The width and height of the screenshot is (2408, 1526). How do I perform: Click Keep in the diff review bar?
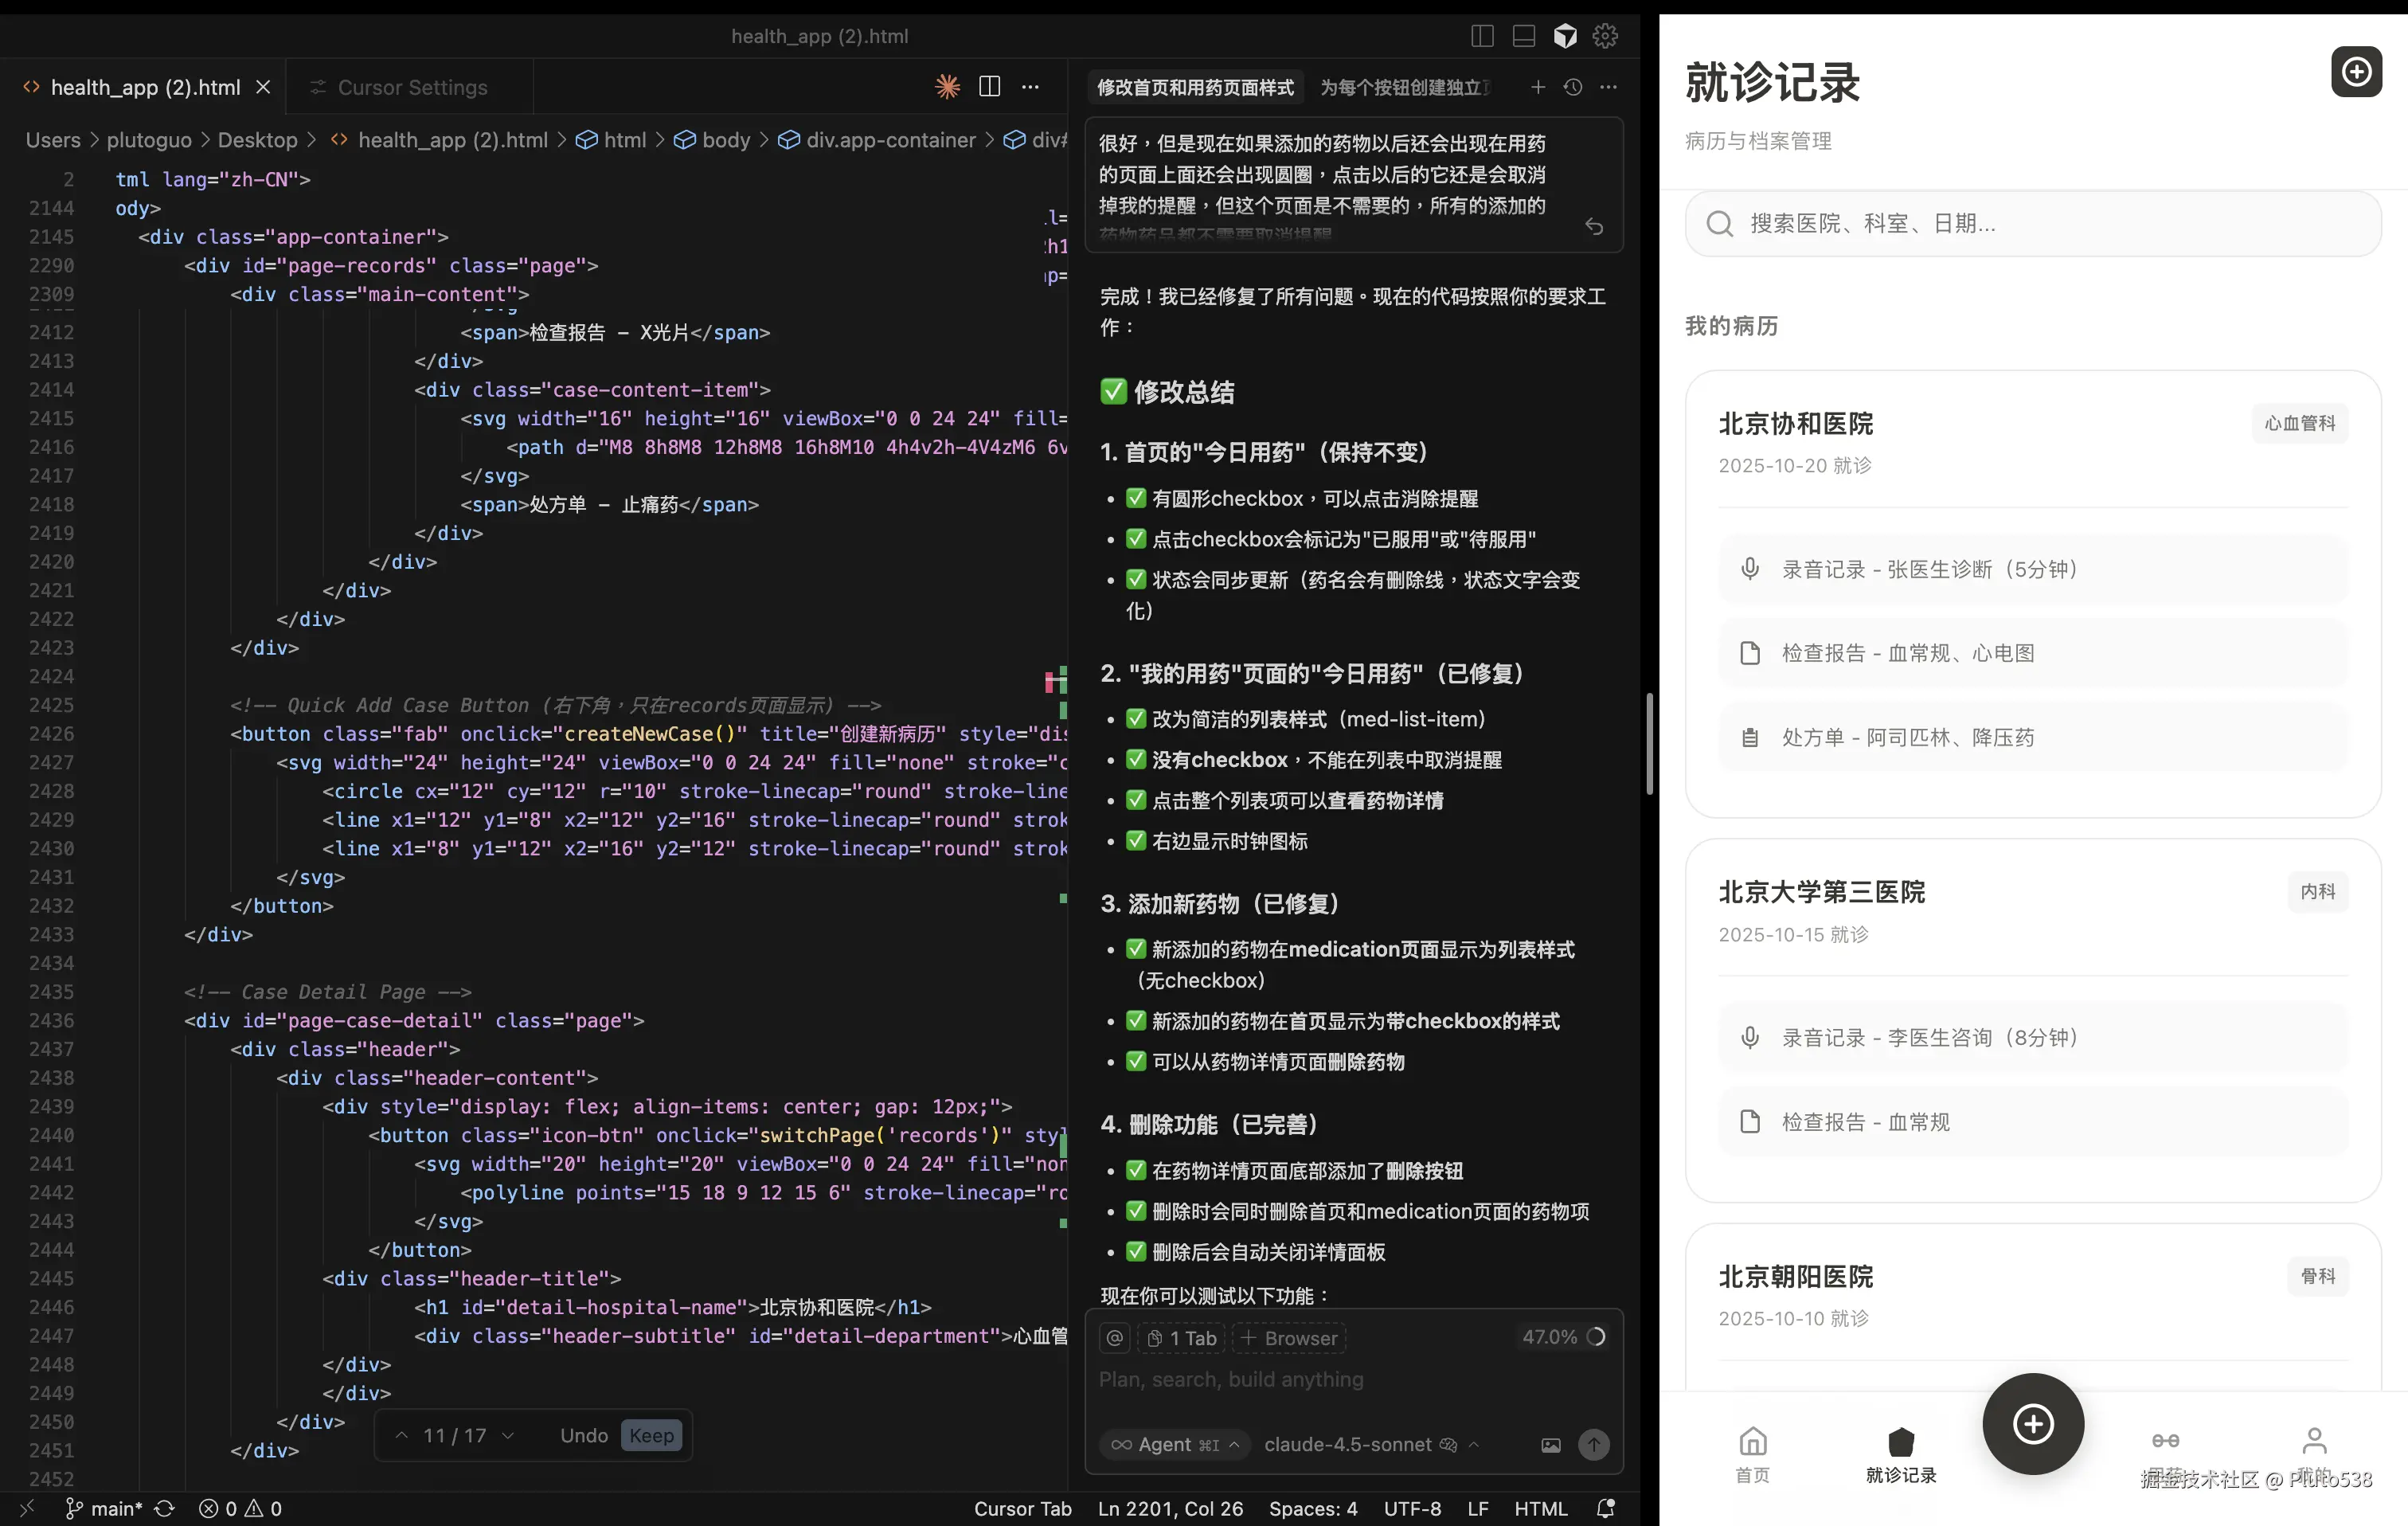point(651,1435)
